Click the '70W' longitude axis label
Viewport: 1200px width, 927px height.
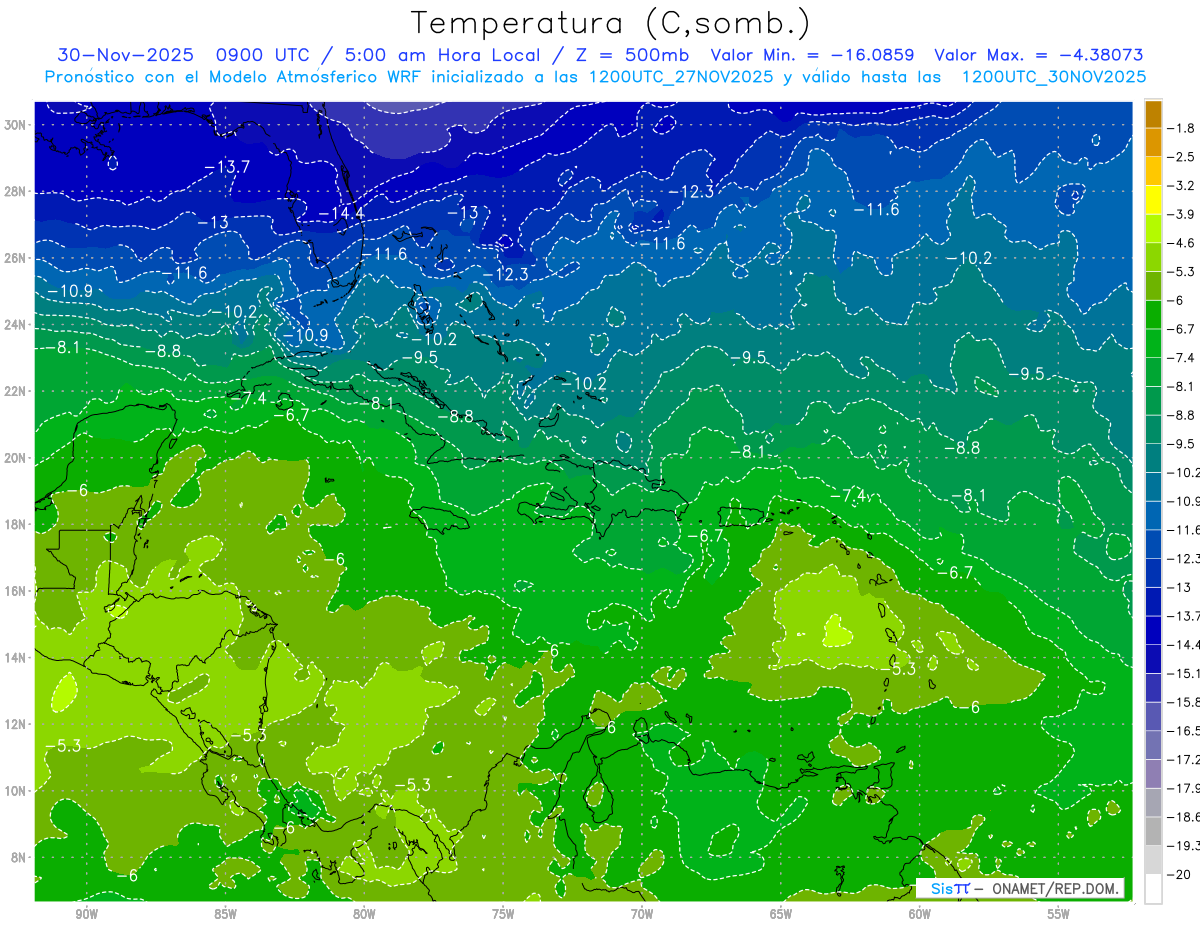pyautogui.click(x=642, y=914)
